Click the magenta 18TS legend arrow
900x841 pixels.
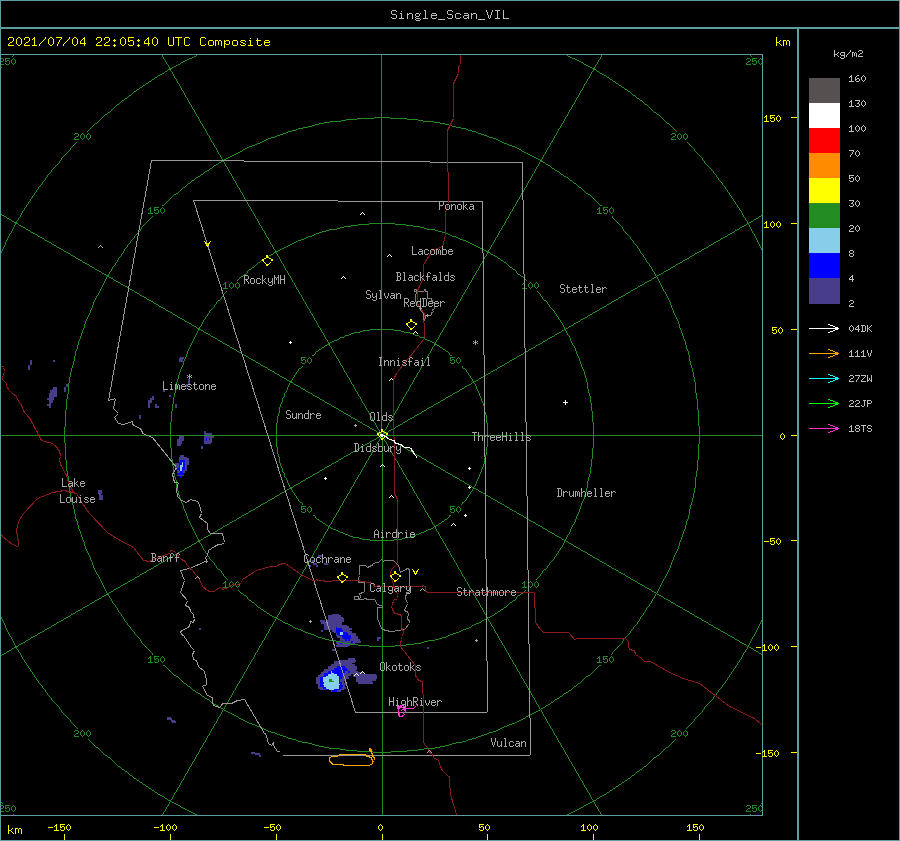point(824,428)
